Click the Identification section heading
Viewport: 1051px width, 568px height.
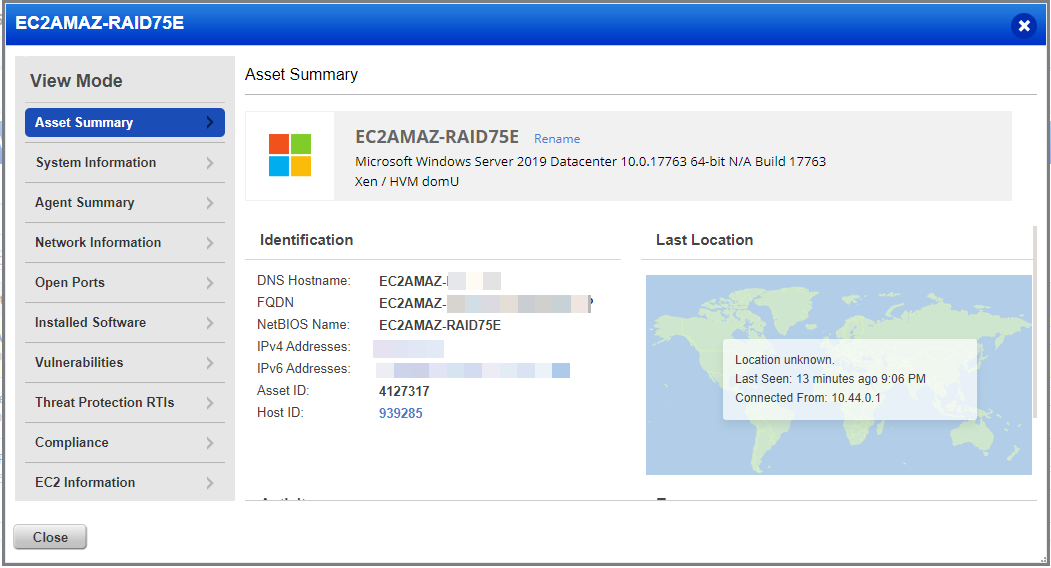click(306, 240)
